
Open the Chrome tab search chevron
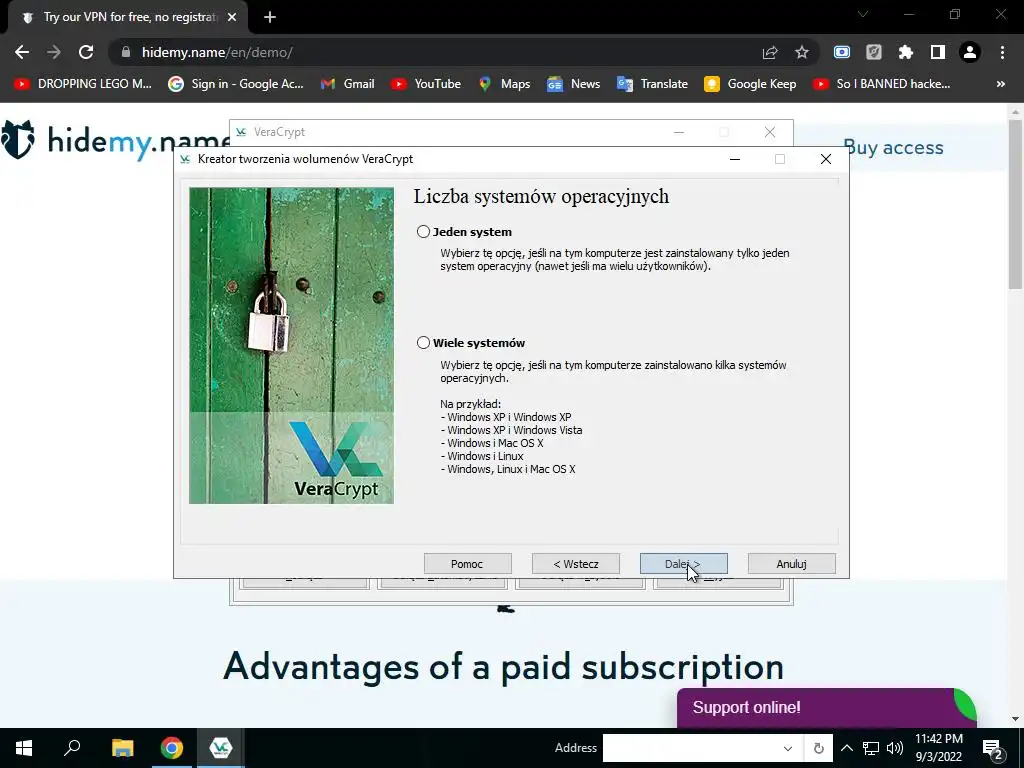[x=863, y=14]
